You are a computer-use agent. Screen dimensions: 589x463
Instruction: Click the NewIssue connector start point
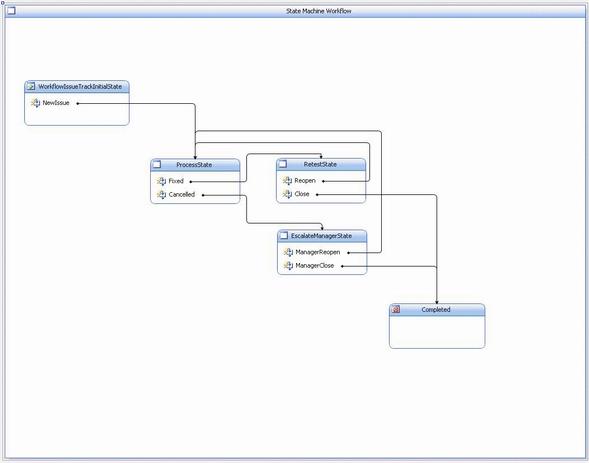pyautogui.click(x=77, y=103)
